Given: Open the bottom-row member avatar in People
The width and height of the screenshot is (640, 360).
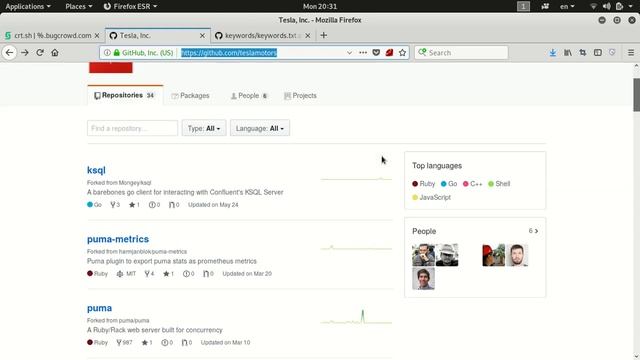Looking at the screenshot, I should pyautogui.click(x=423, y=278).
